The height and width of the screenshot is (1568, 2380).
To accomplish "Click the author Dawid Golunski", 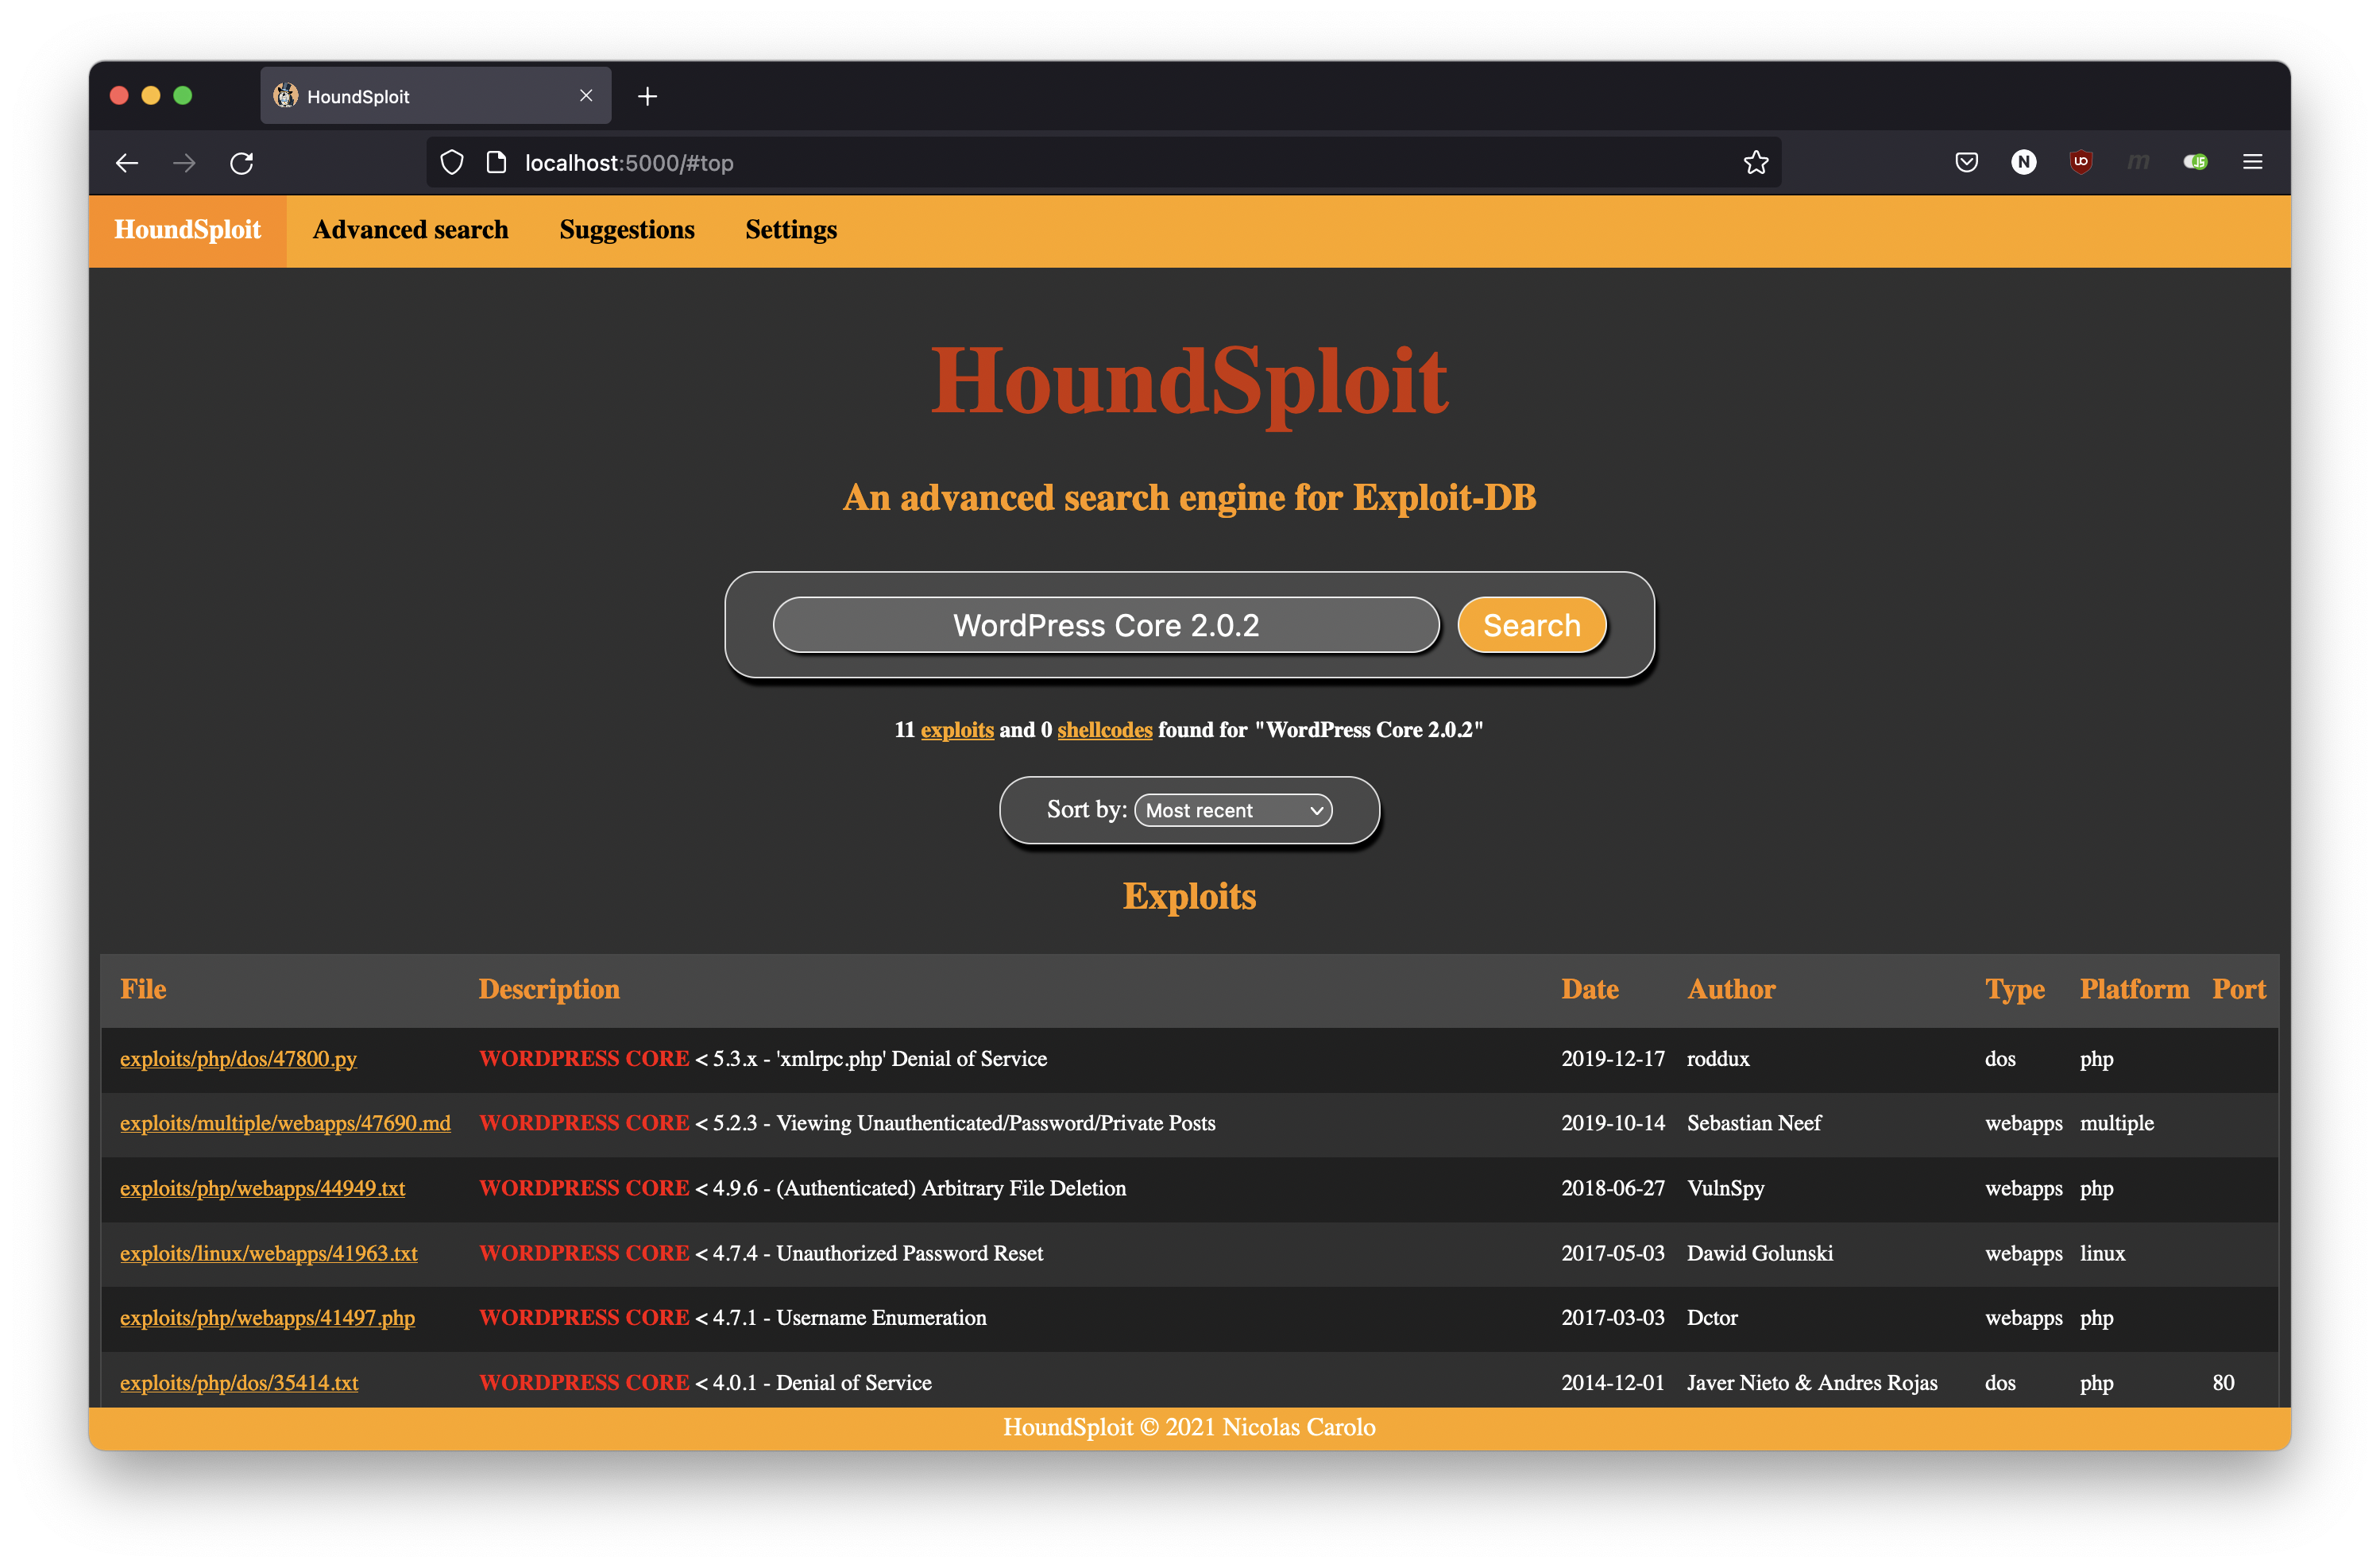I will pos(1760,1254).
